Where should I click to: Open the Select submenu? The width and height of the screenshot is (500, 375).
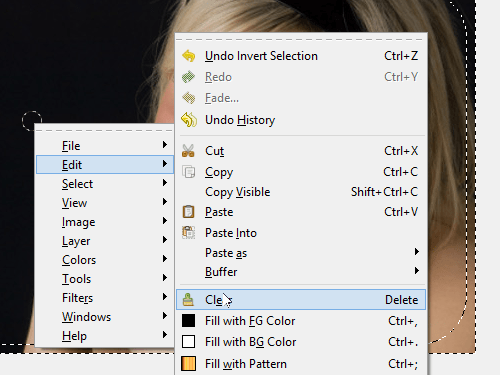pyautogui.click(x=105, y=183)
